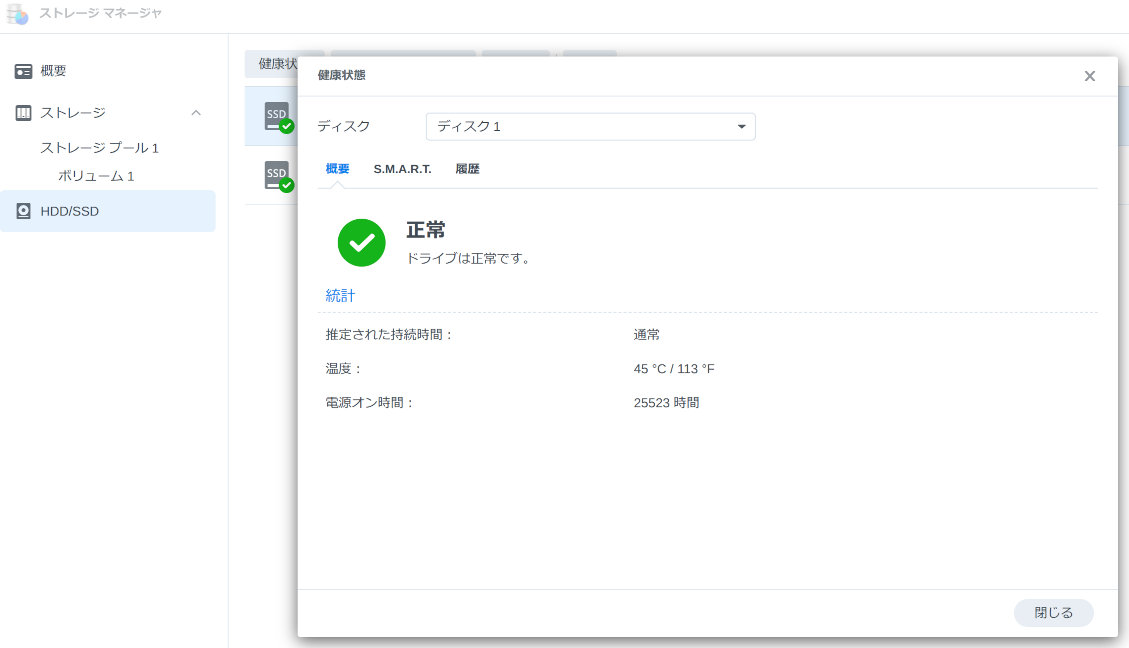The width and height of the screenshot is (1129, 648).
Task: Click the ストレージ マネージャ window title
Action: click(101, 13)
